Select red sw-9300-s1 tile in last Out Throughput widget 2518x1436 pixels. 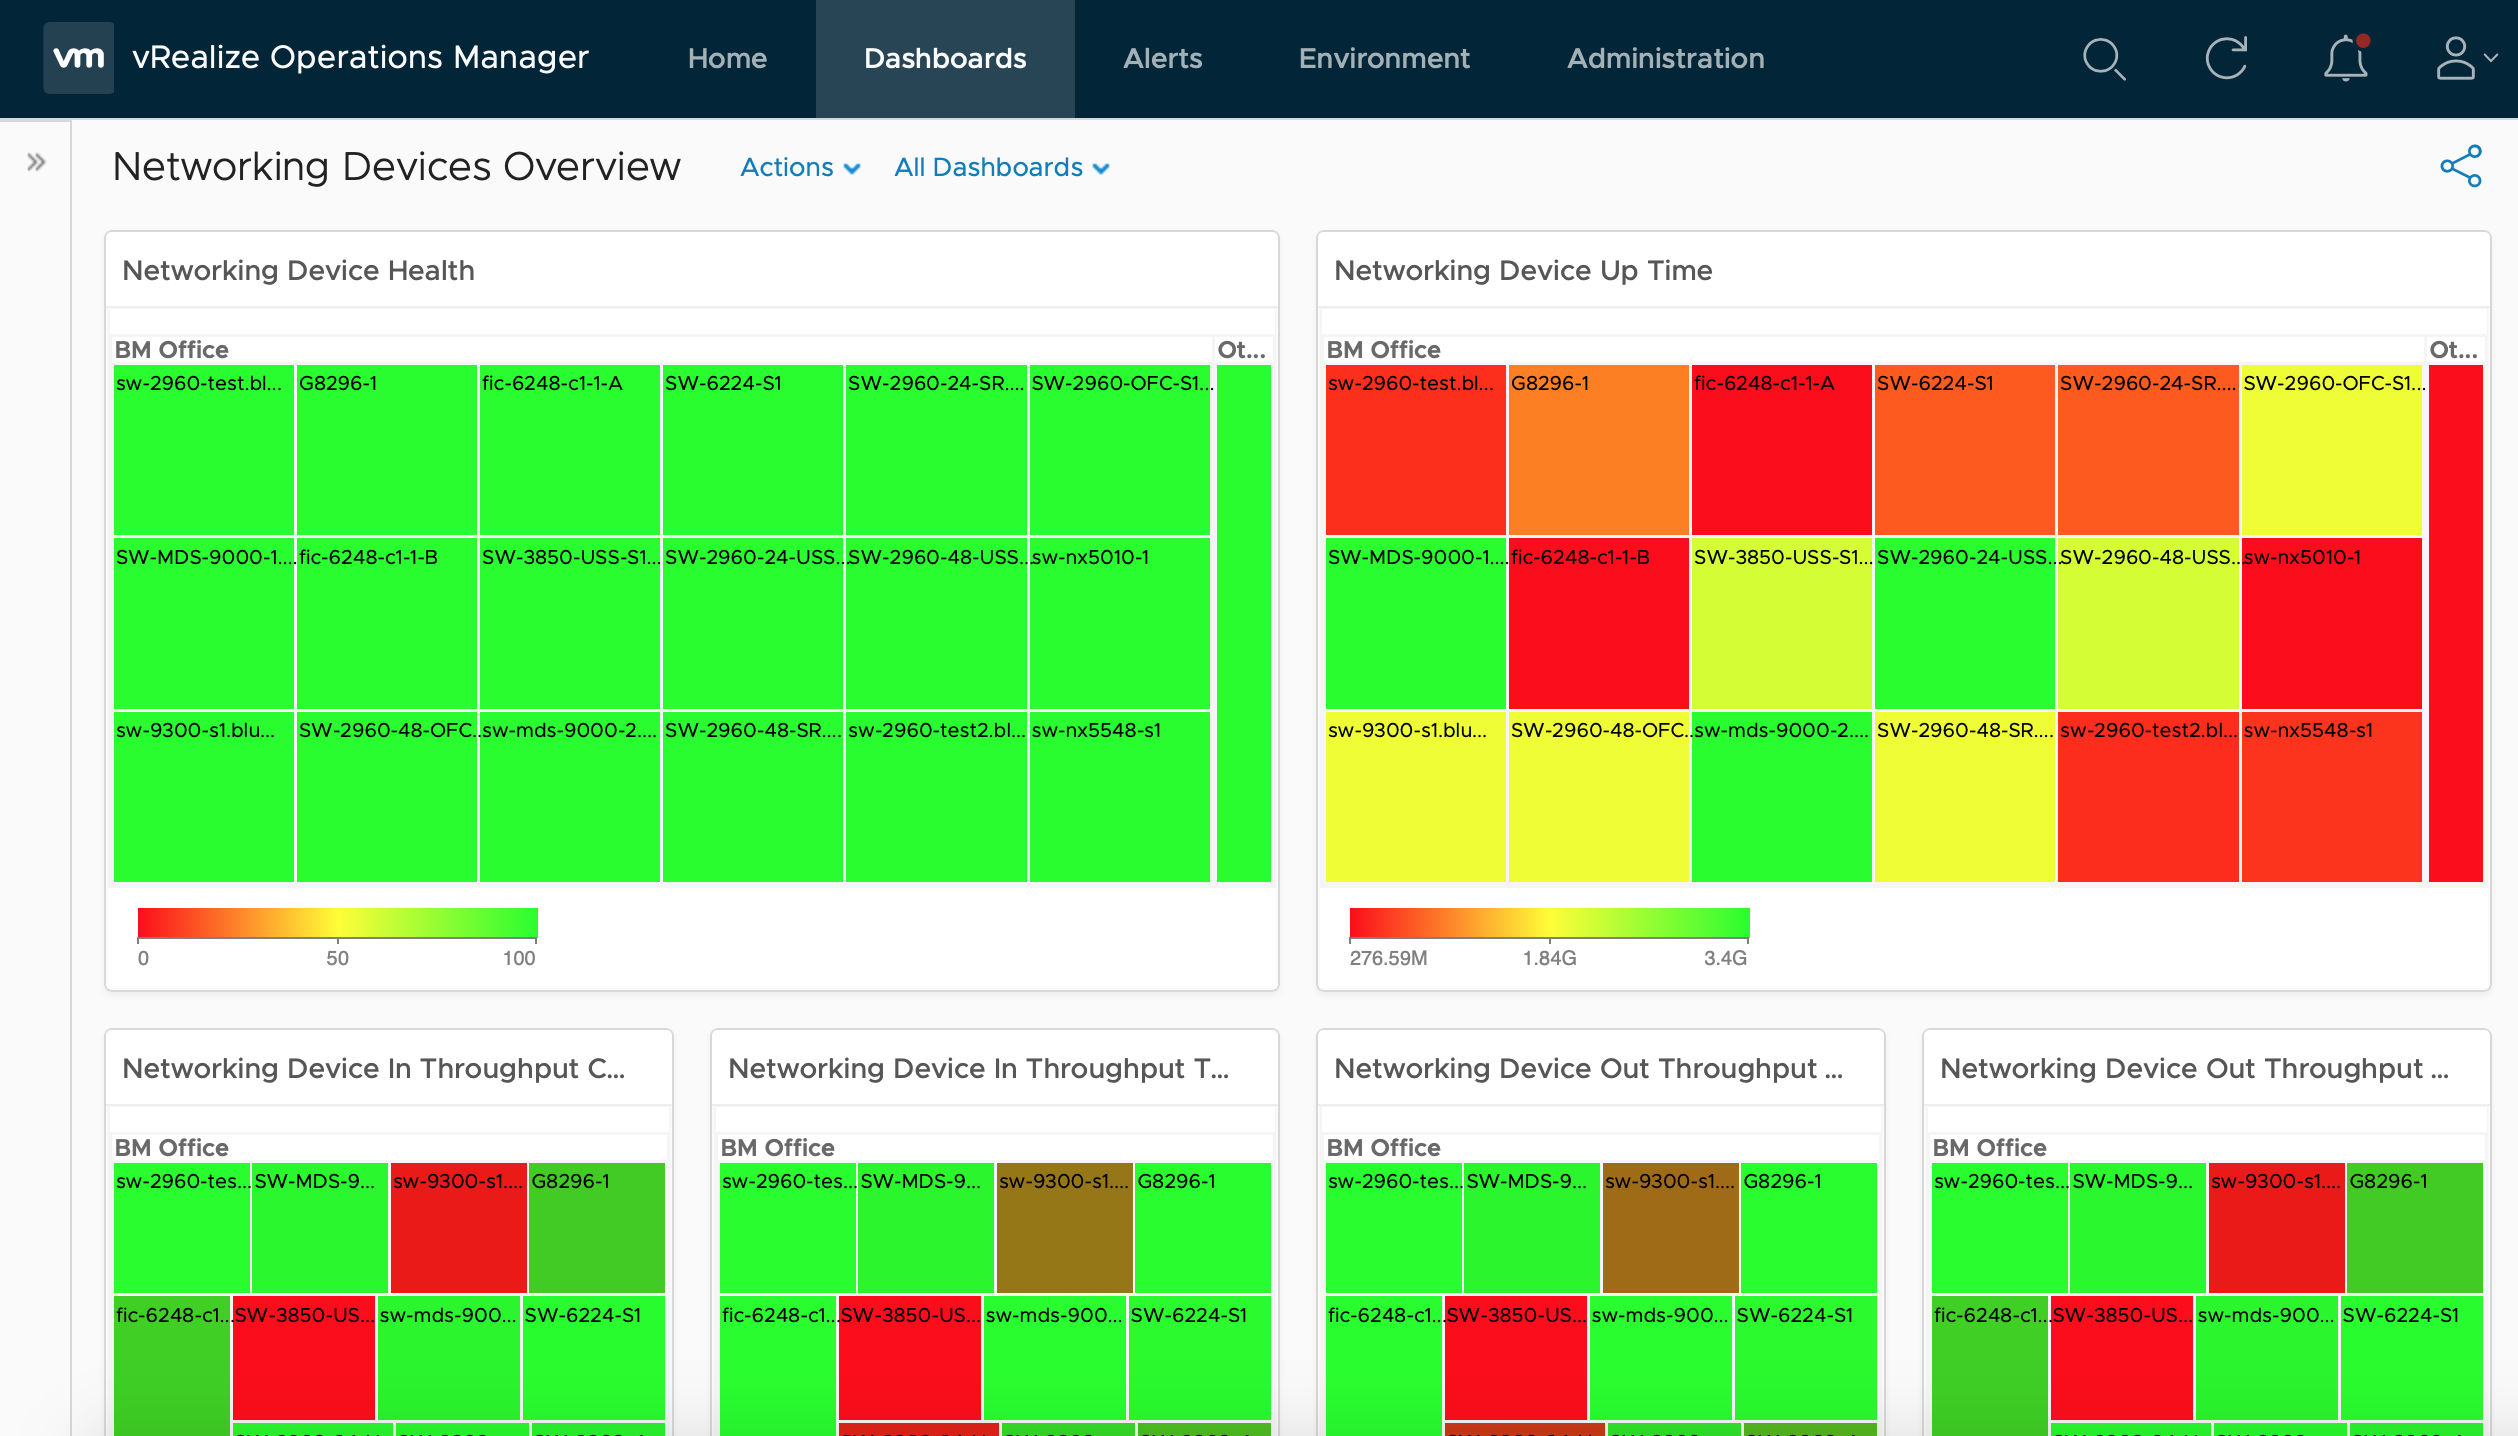(2277, 1228)
